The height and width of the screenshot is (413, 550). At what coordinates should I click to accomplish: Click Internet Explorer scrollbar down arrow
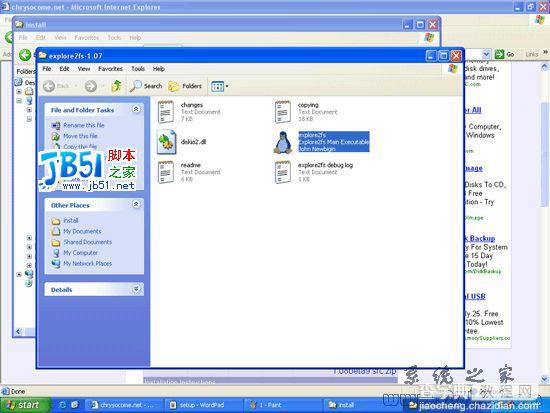click(545, 379)
